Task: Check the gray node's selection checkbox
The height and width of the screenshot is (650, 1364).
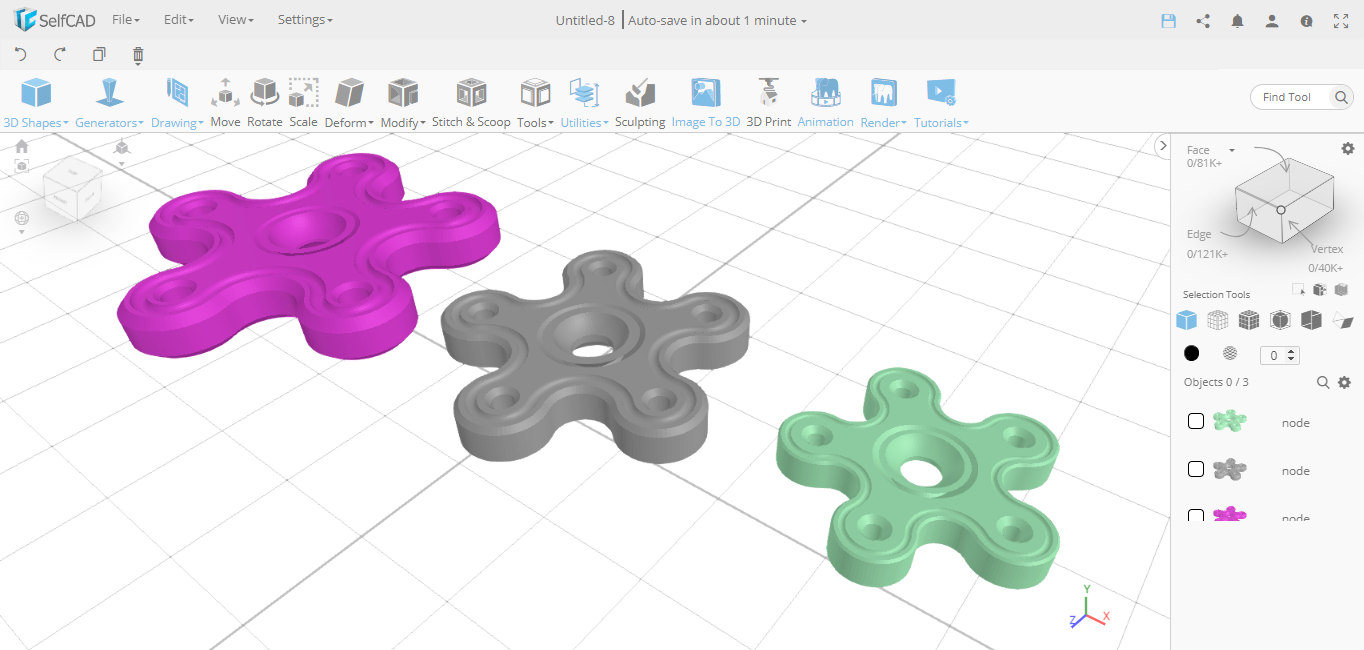Action: pyautogui.click(x=1195, y=469)
